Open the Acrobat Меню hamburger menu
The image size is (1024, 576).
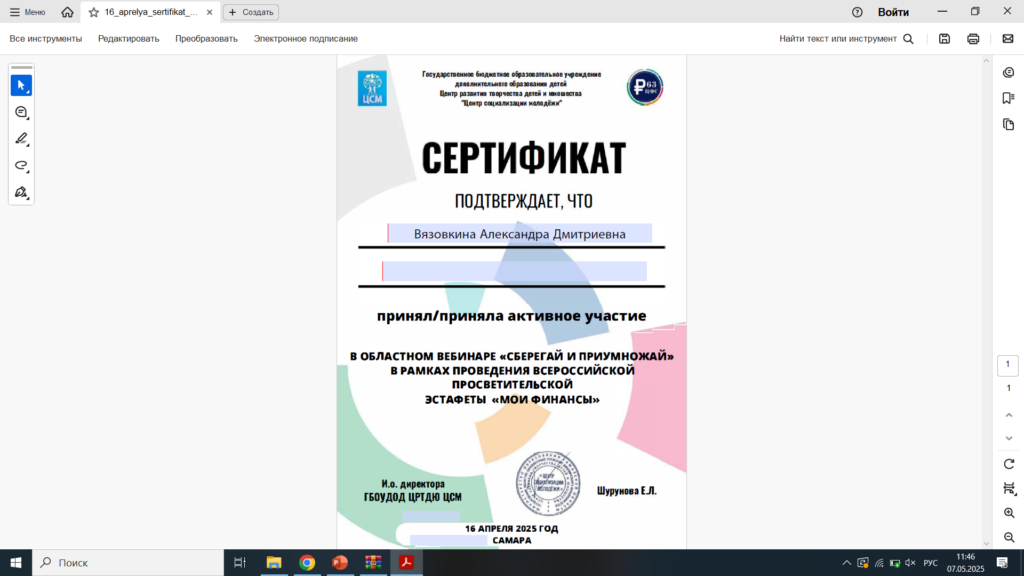[x=27, y=12]
